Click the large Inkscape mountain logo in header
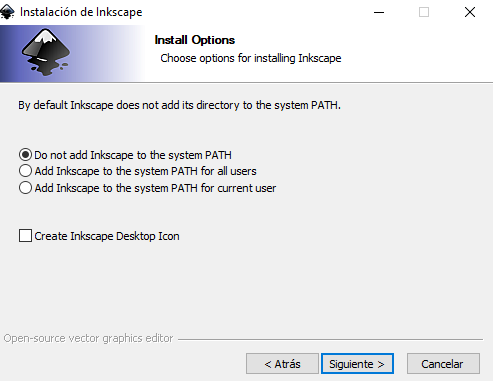 click(46, 52)
